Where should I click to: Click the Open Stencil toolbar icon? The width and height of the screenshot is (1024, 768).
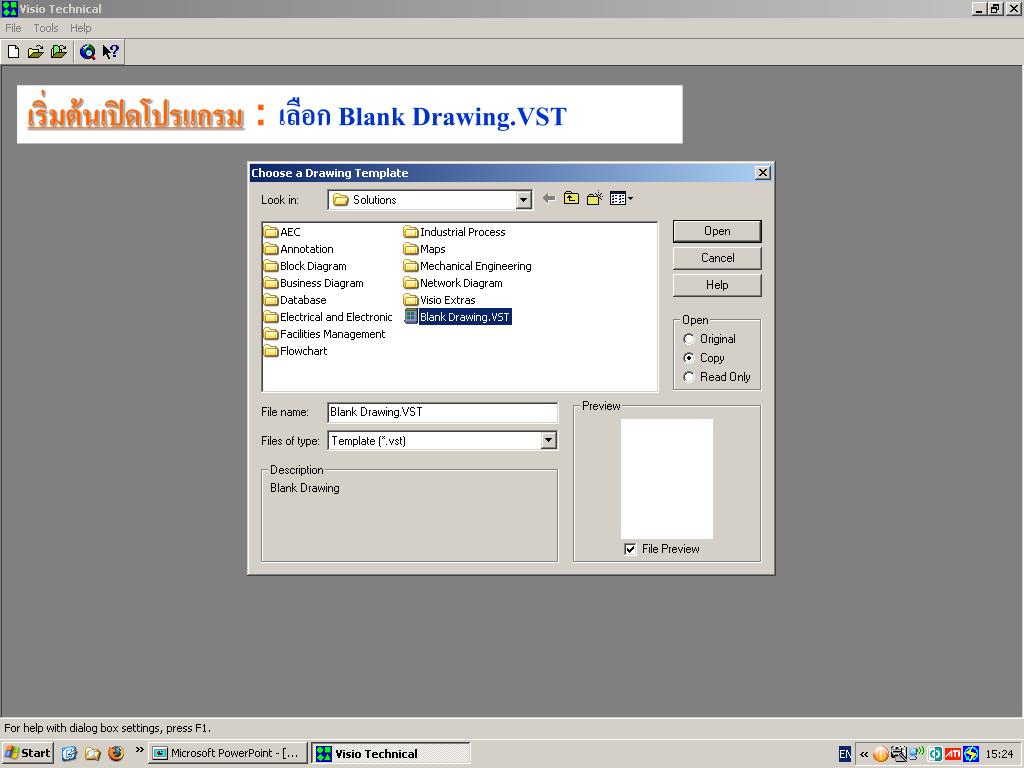(59, 52)
